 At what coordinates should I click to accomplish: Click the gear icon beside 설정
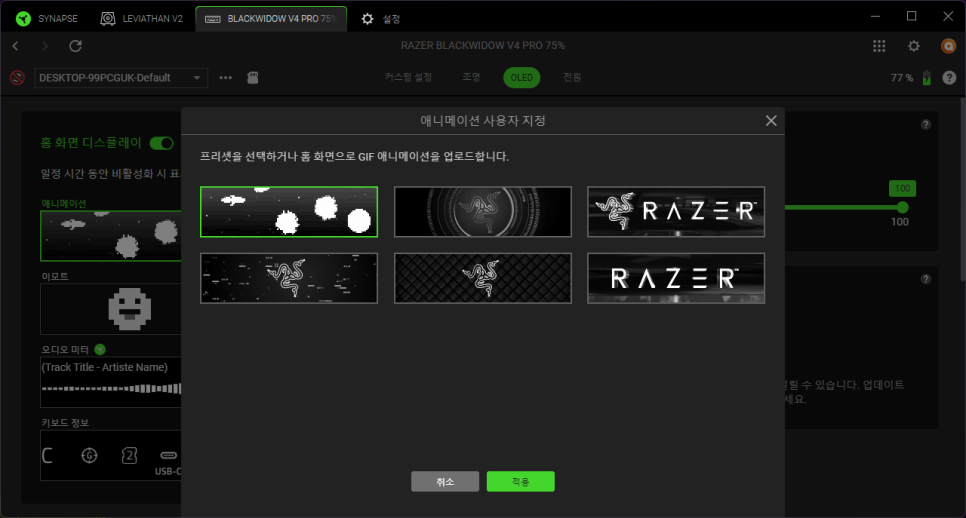pyautogui.click(x=367, y=19)
